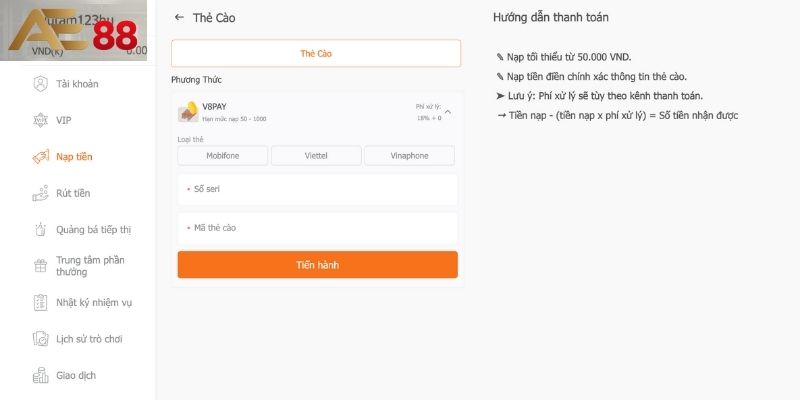This screenshot has width=800, height=400.
Task: Open the Lịch sử trò chơi icon
Action: (x=40, y=339)
